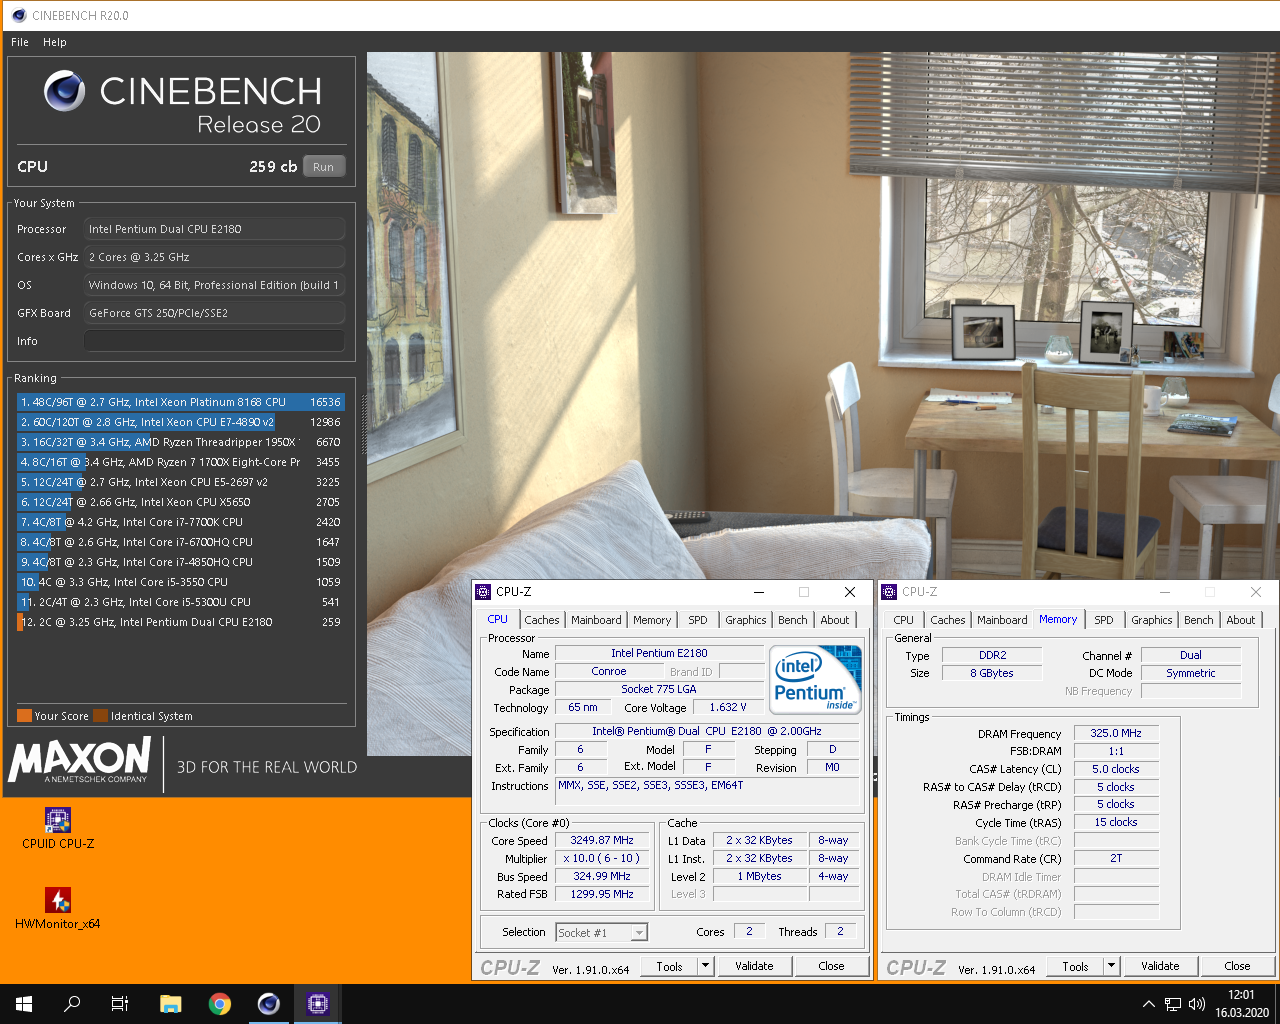Select Bench tab in left CPU-Z window
Image resolution: width=1280 pixels, height=1024 pixels.
[793, 620]
